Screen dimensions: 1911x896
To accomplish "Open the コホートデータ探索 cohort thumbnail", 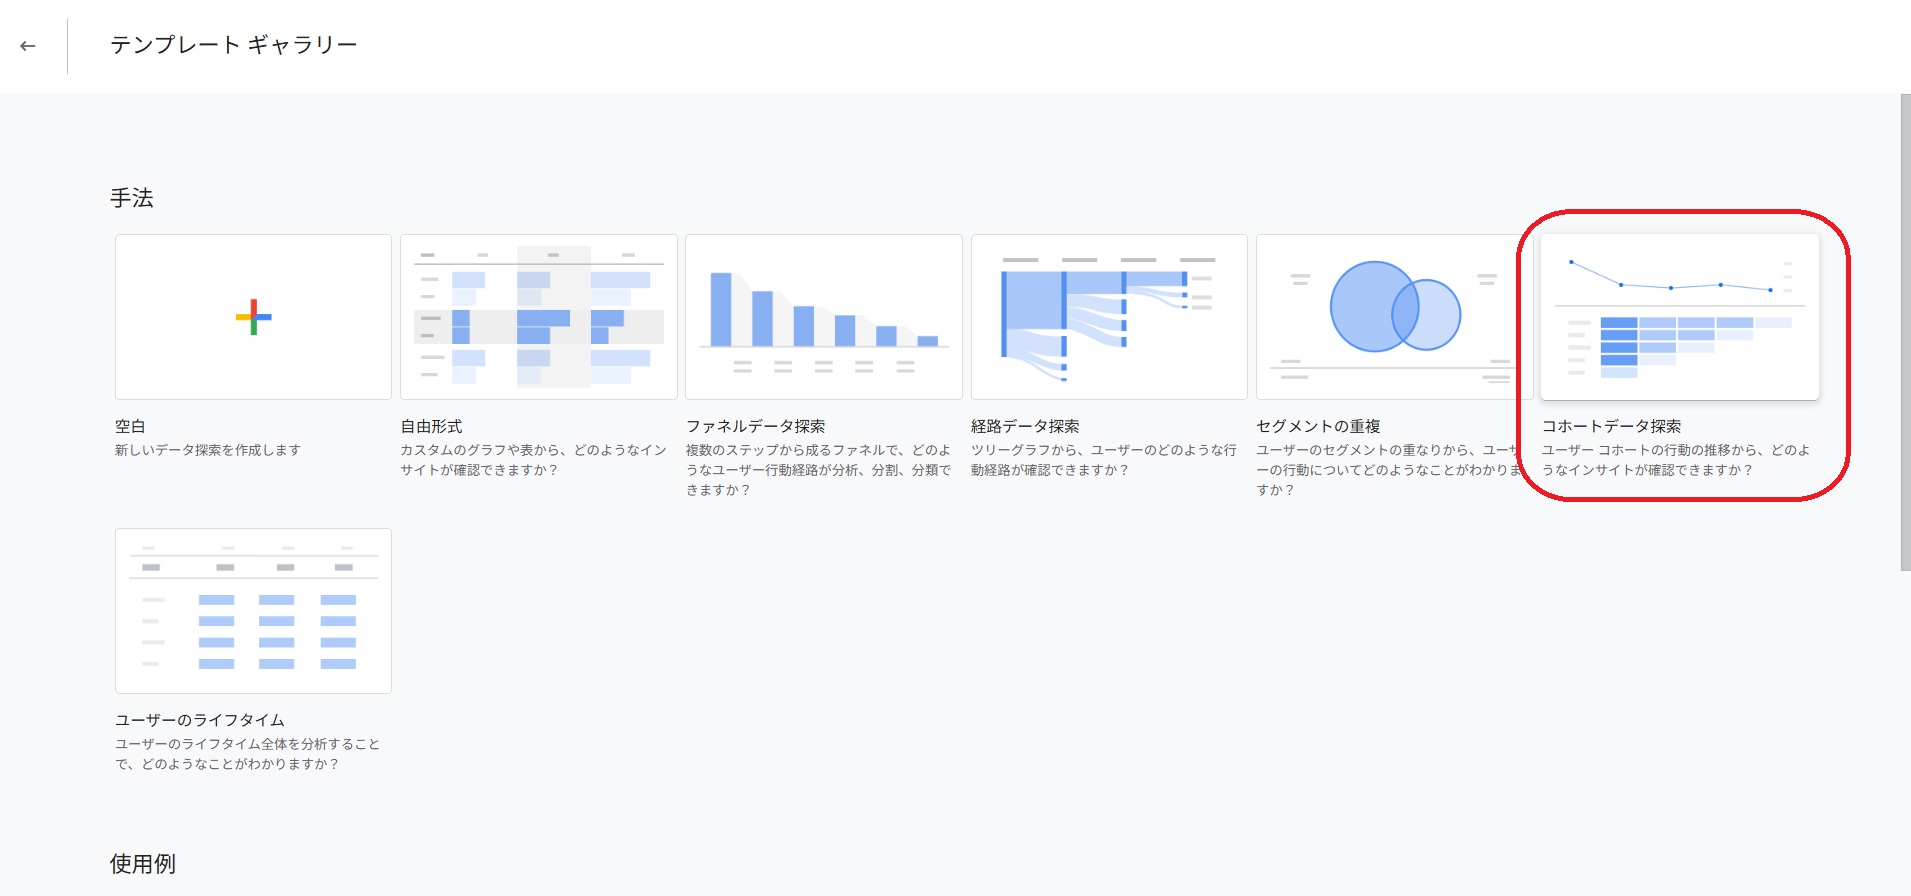I will [1680, 317].
